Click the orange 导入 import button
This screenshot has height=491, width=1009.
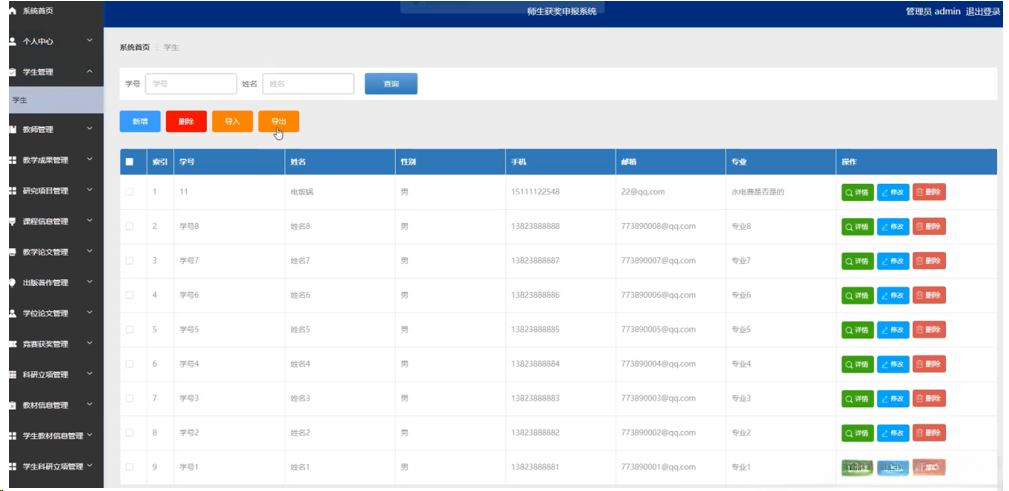point(232,121)
